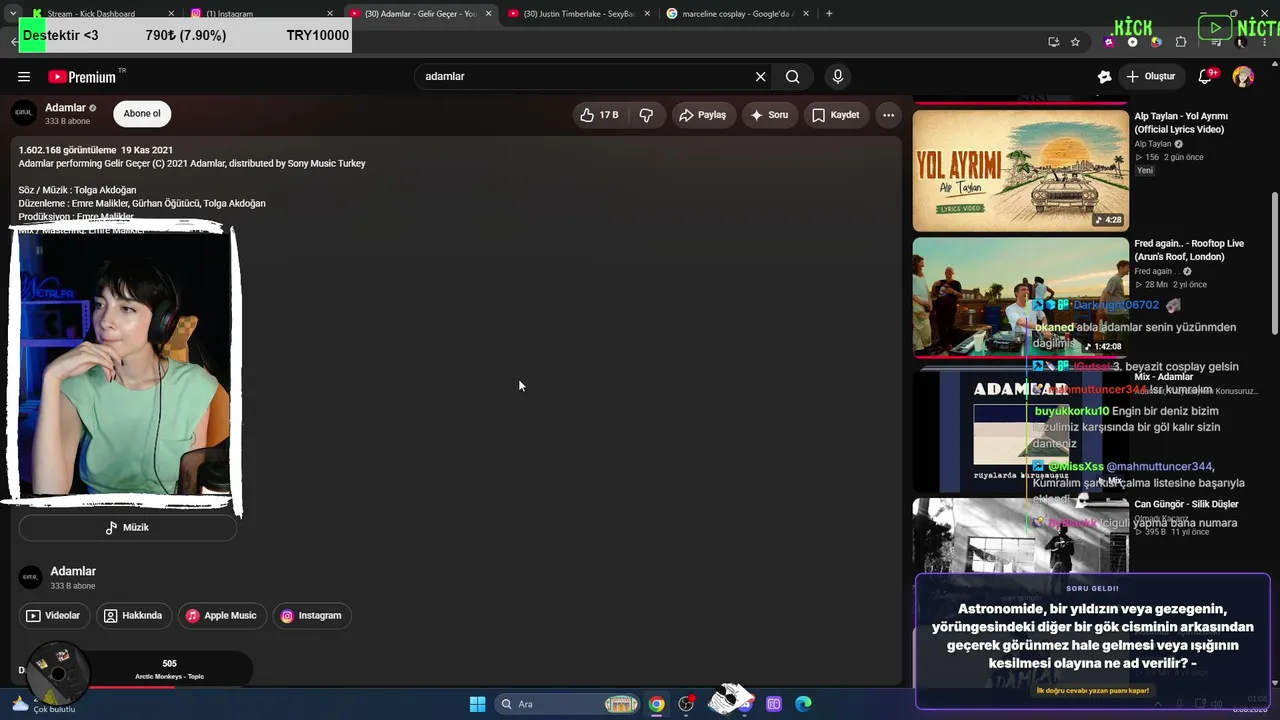1280x720 pixels.
Task: Play the Alp Taylan - Yol Ayrımı thumbnail
Action: coord(1020,170)
